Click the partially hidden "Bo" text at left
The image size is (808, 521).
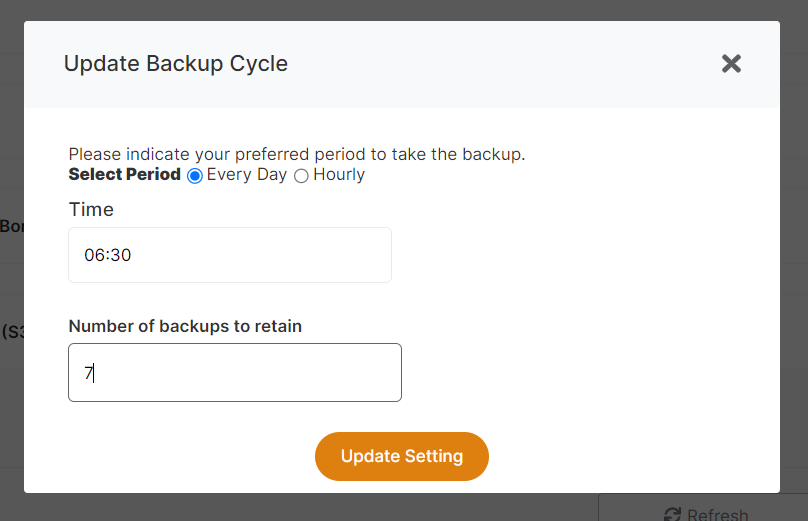12,226
